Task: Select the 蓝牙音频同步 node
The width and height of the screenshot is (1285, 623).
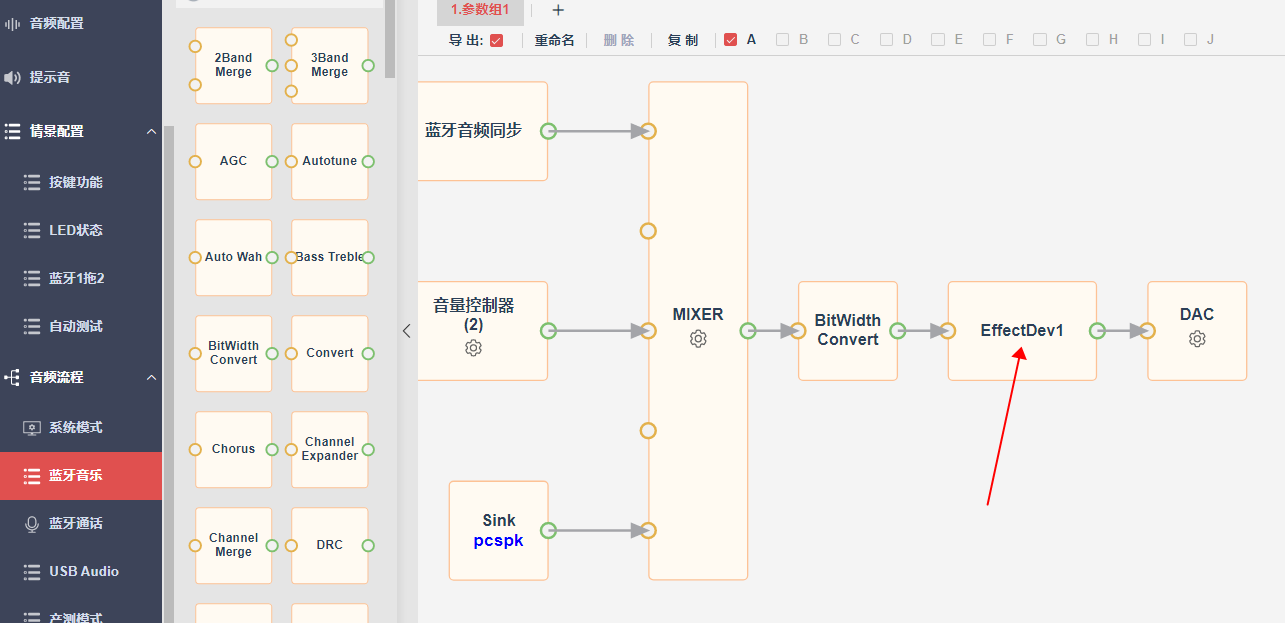Action: (482, 131)
